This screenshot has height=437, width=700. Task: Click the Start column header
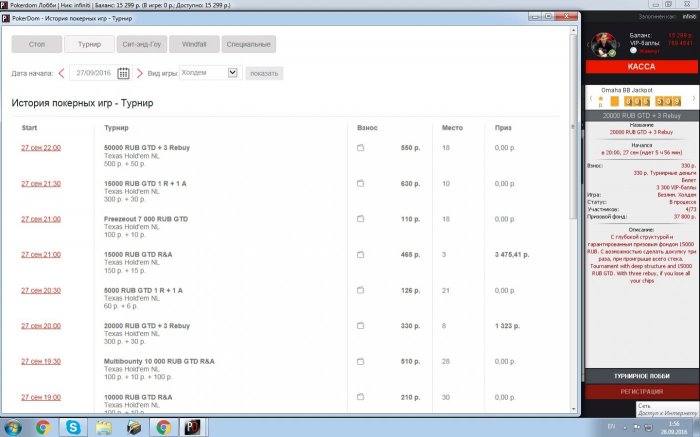click(x=29, y=128)
